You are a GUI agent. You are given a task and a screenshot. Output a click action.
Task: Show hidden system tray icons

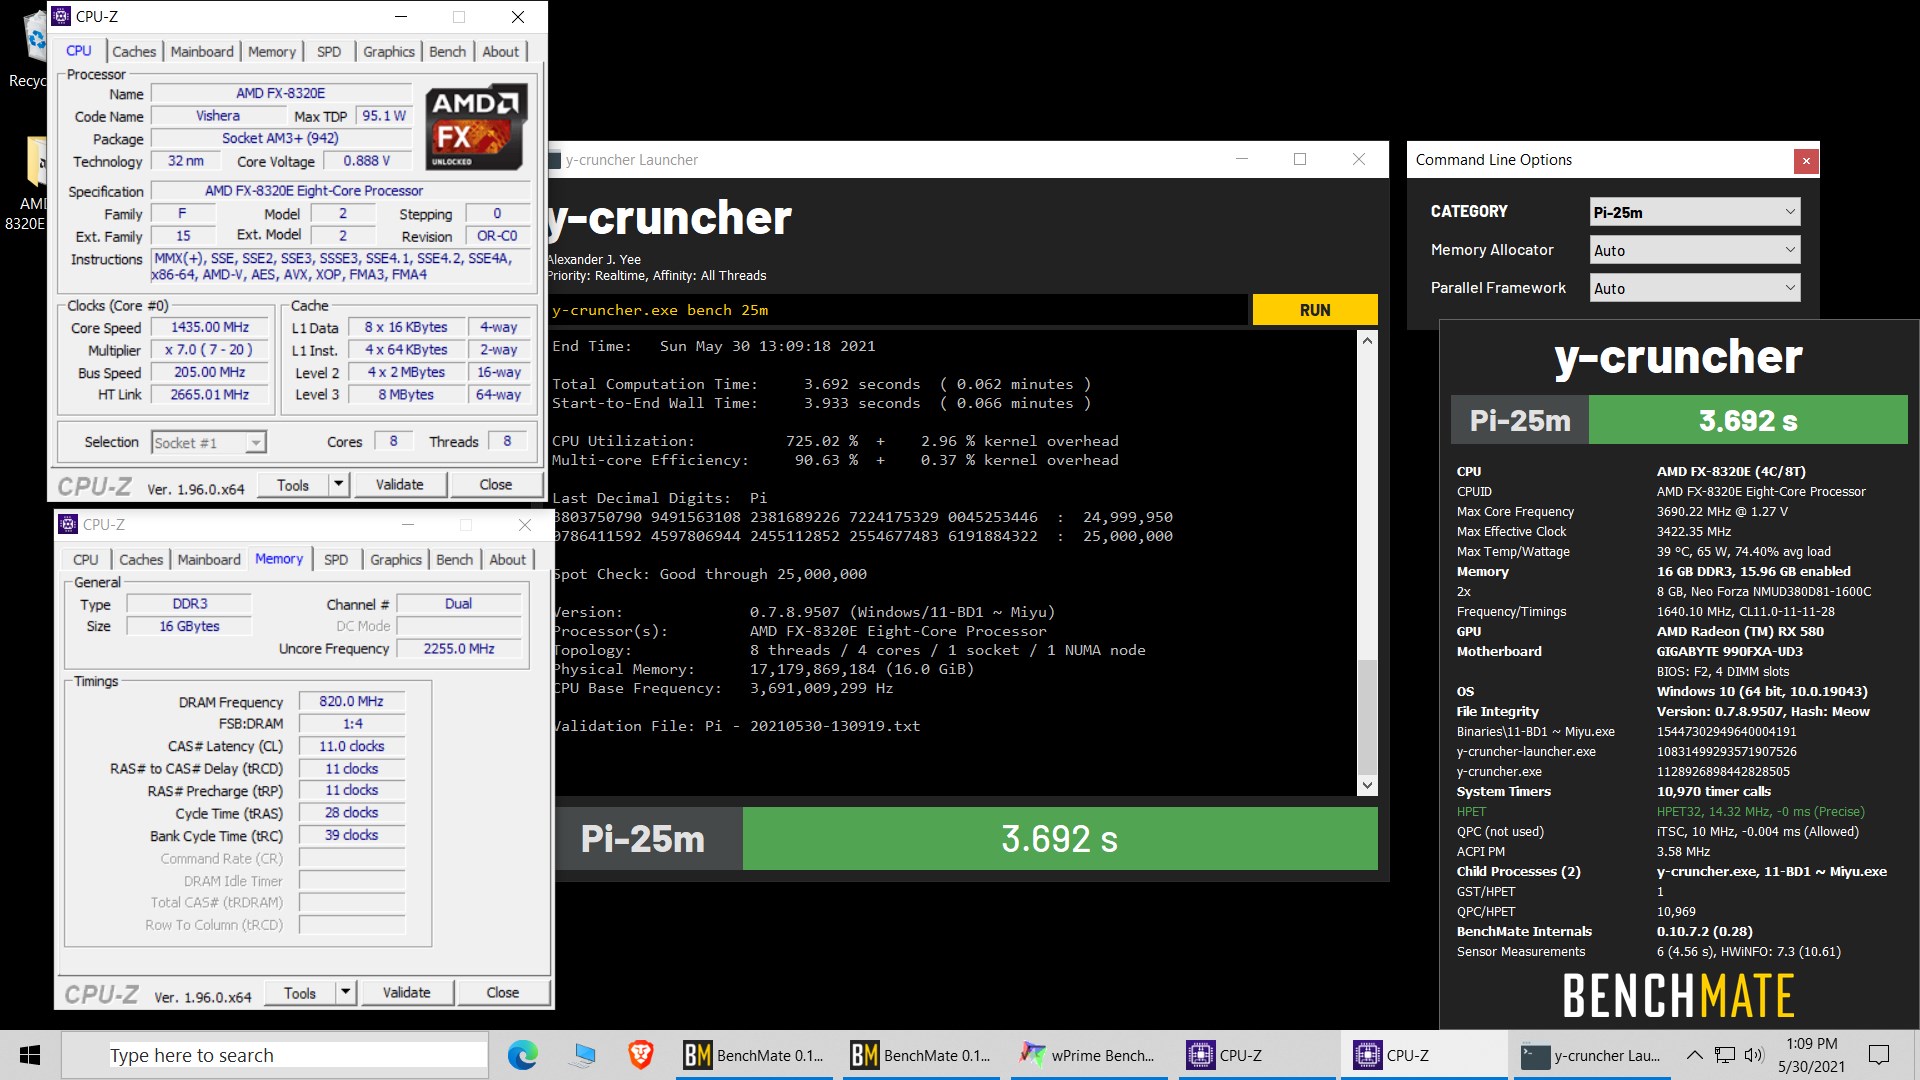(1694, 1055)
